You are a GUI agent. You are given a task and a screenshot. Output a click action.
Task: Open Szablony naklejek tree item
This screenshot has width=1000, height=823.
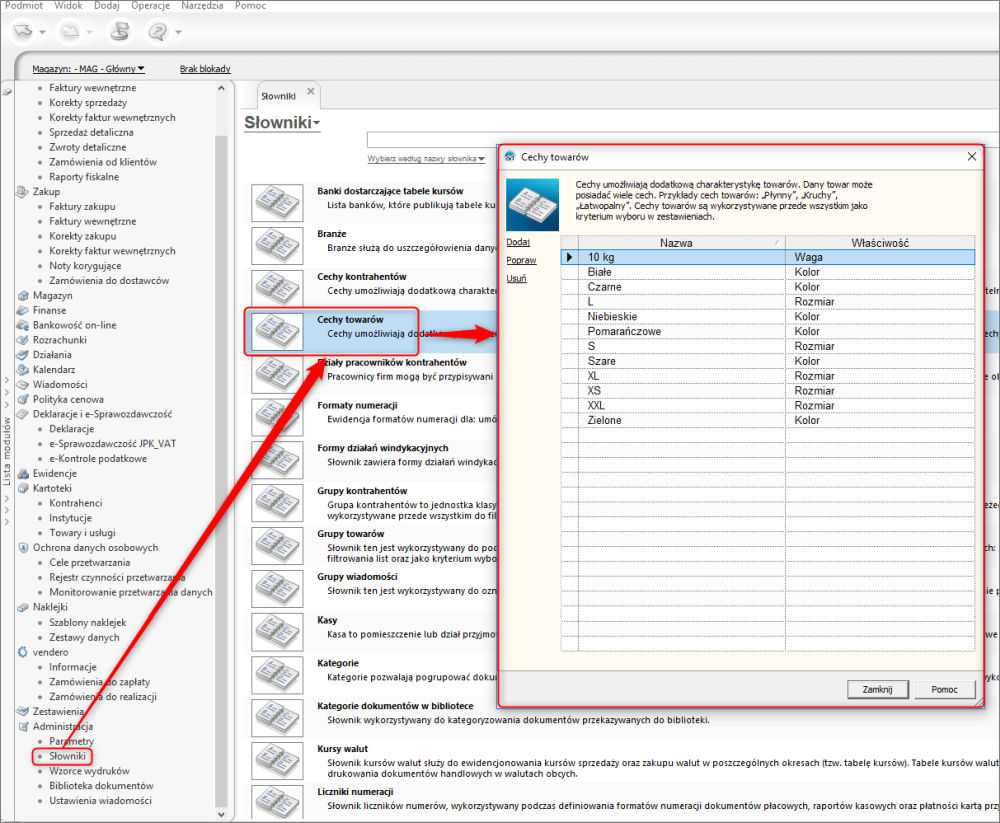coord(88,623)
